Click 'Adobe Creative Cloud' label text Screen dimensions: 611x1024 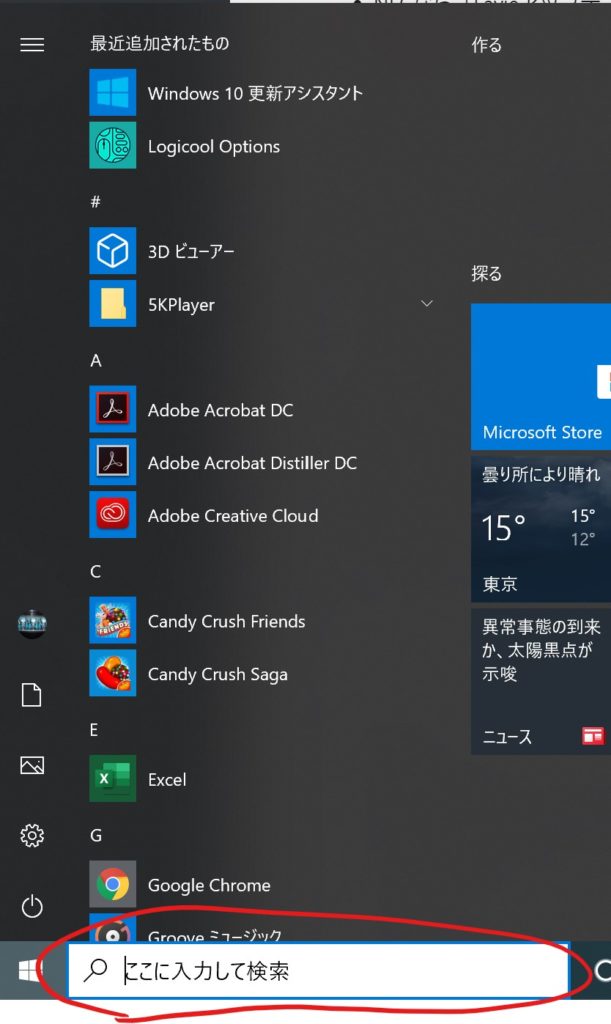[233, 516]
